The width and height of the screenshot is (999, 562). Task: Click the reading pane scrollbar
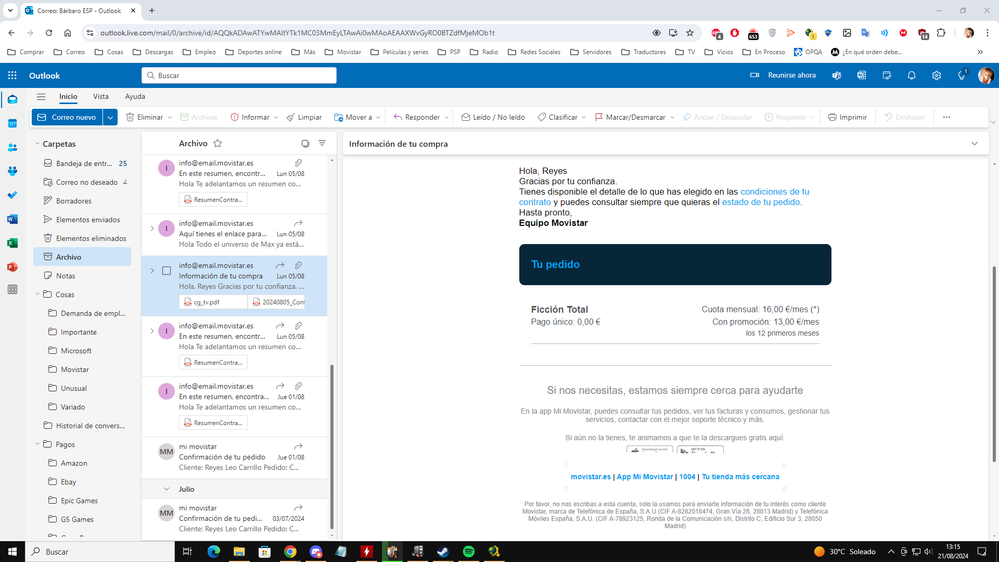pyautogui.click(x=994, y=363)
